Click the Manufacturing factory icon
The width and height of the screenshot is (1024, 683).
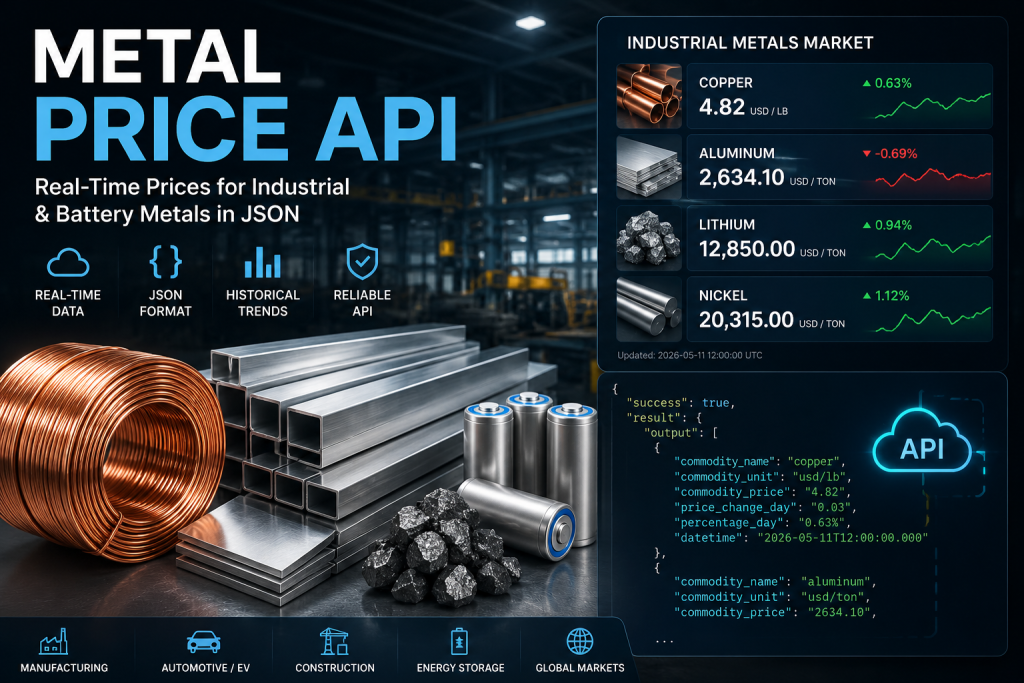click(54, 641)
